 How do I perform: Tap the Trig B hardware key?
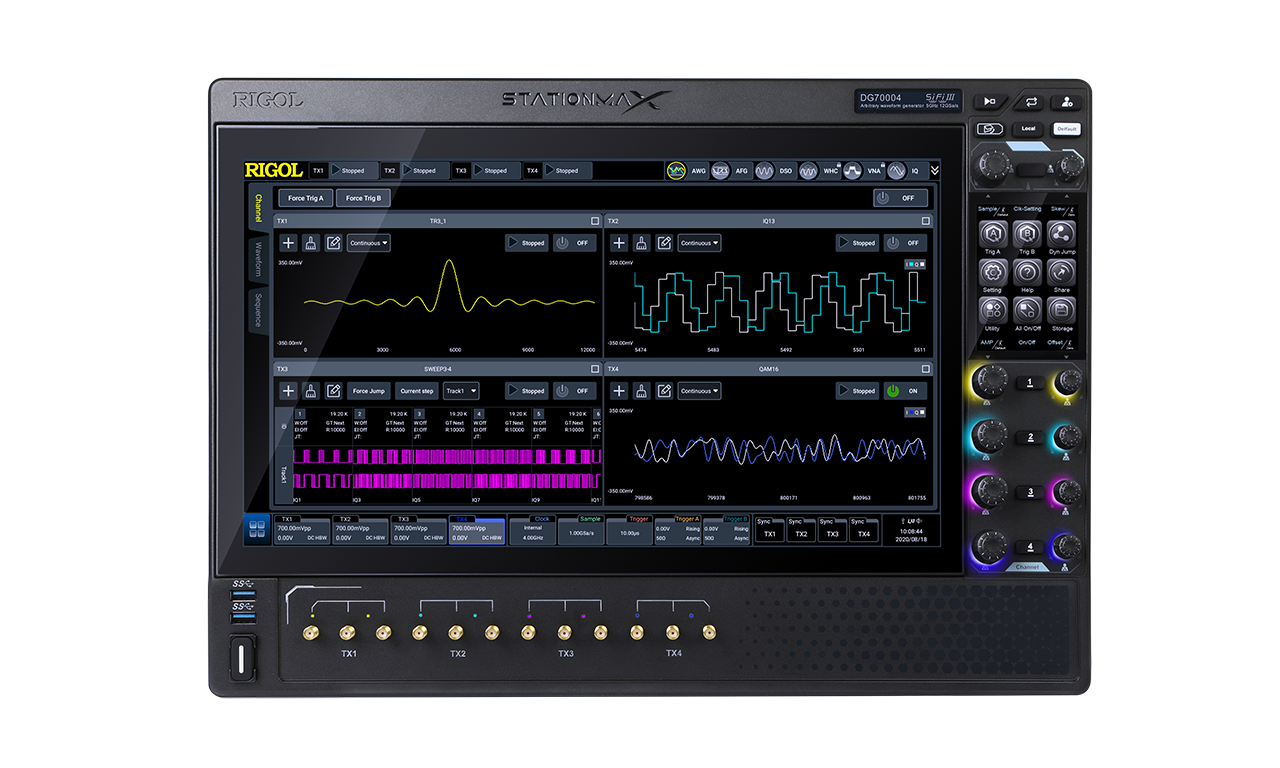pos(1027,234)
